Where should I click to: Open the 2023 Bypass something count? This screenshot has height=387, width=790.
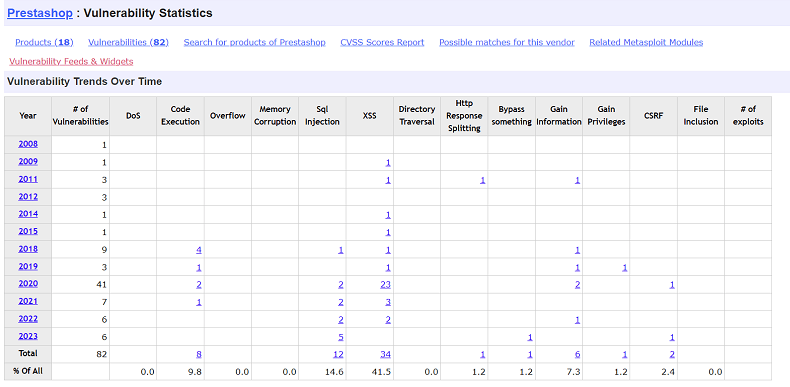click(x=530, y=337)
